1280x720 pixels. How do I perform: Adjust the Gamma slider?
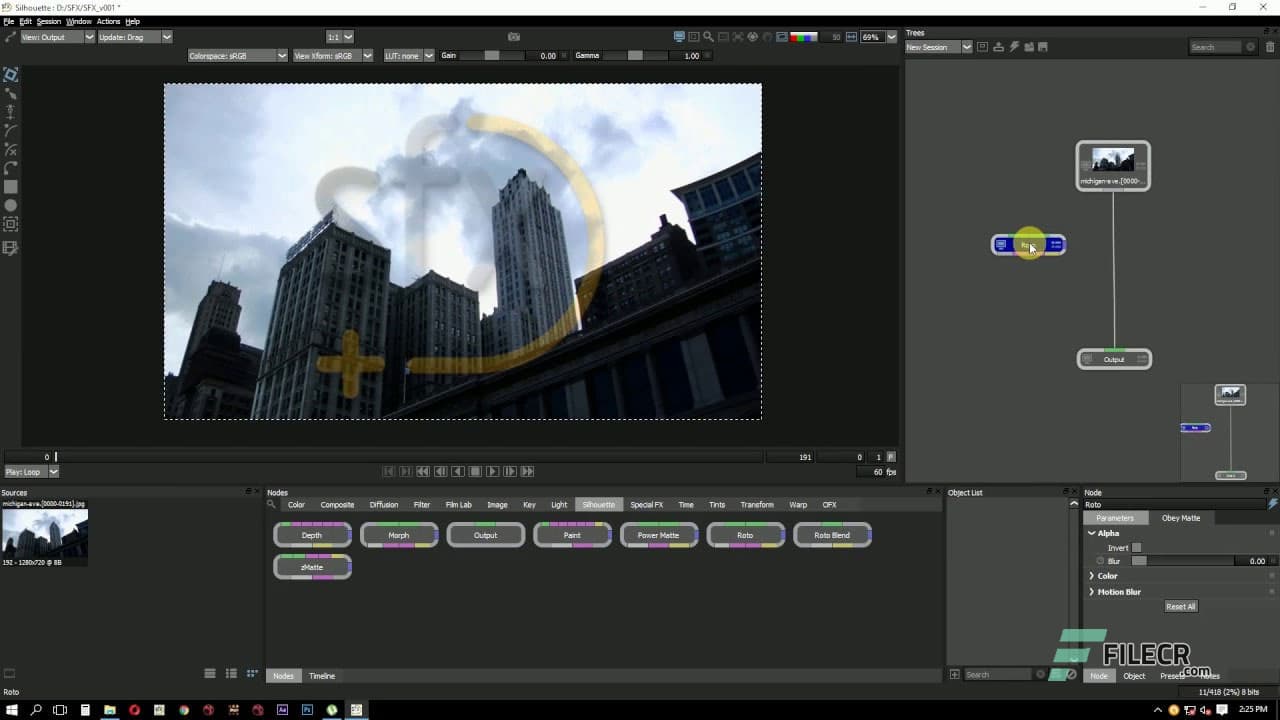pos(635,56)
